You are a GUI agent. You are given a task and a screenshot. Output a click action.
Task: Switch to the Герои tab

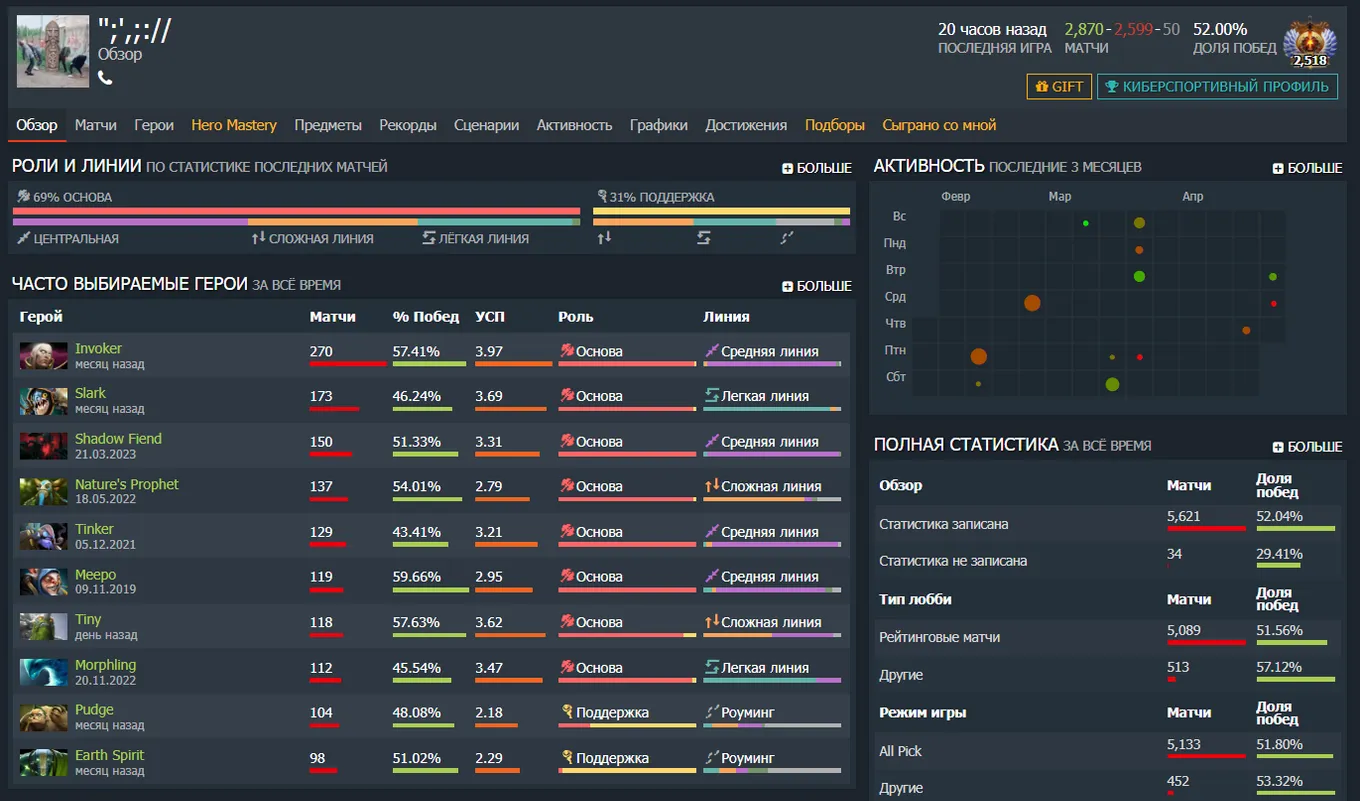click(154, 125)
